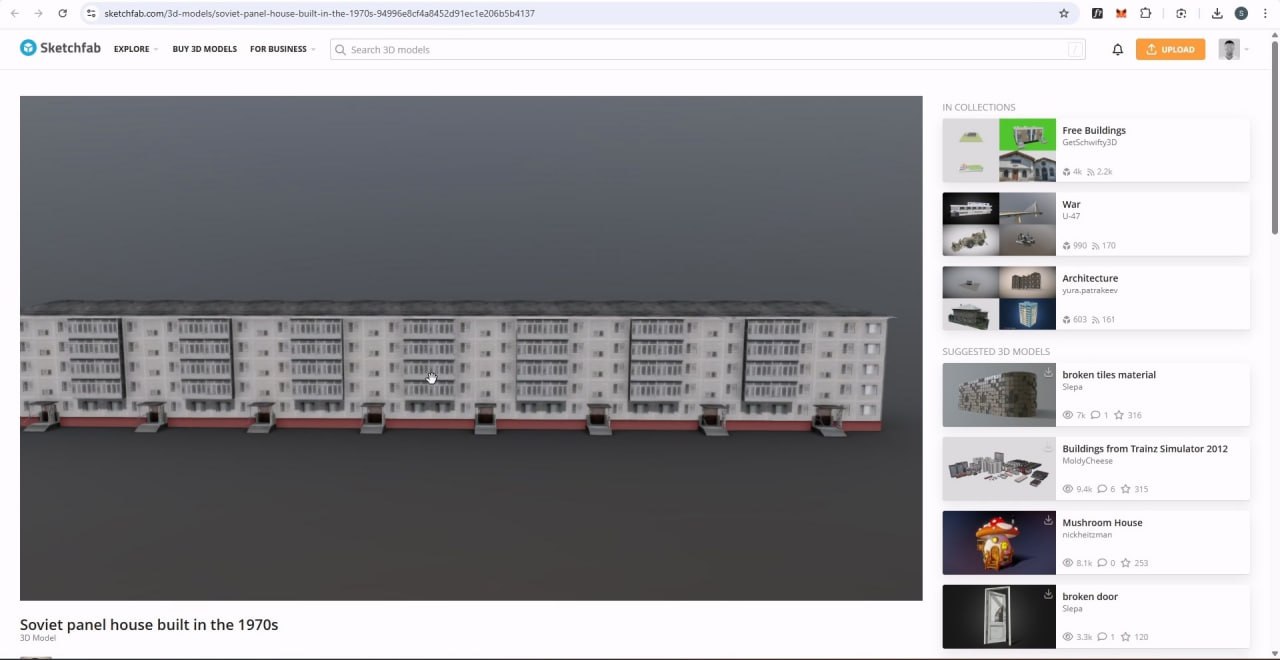Open the Mushroom House suggested model
The image size is (1280, 660).
(x=1101, y=523)
